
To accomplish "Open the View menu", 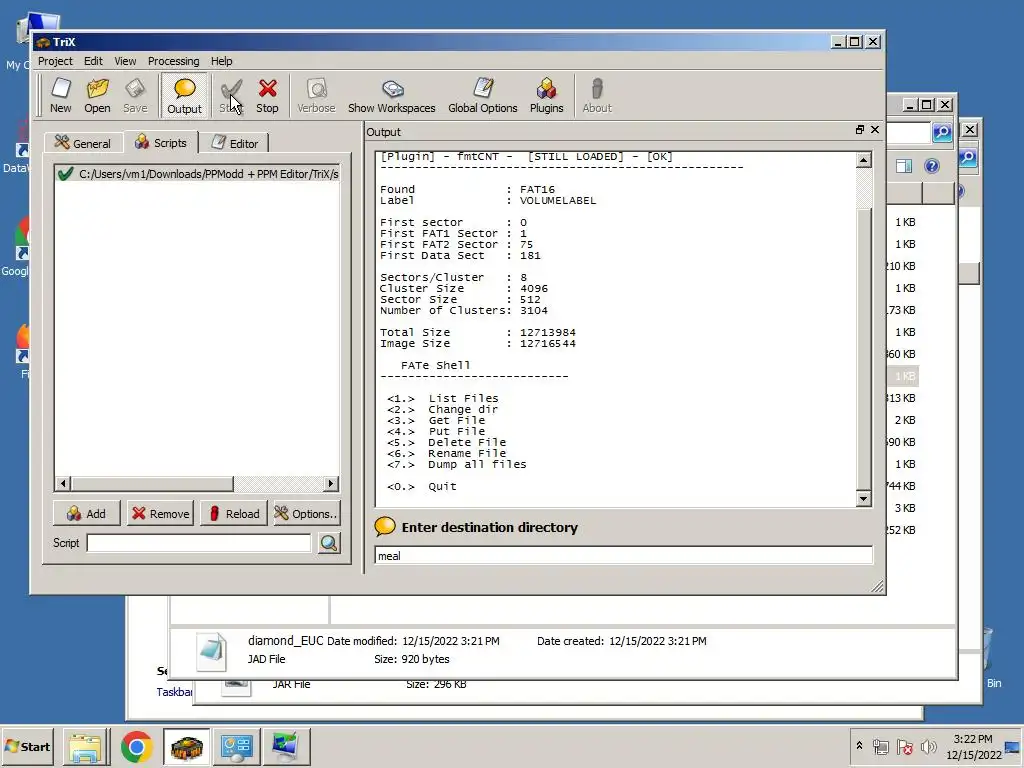I will tap(125, 61).
